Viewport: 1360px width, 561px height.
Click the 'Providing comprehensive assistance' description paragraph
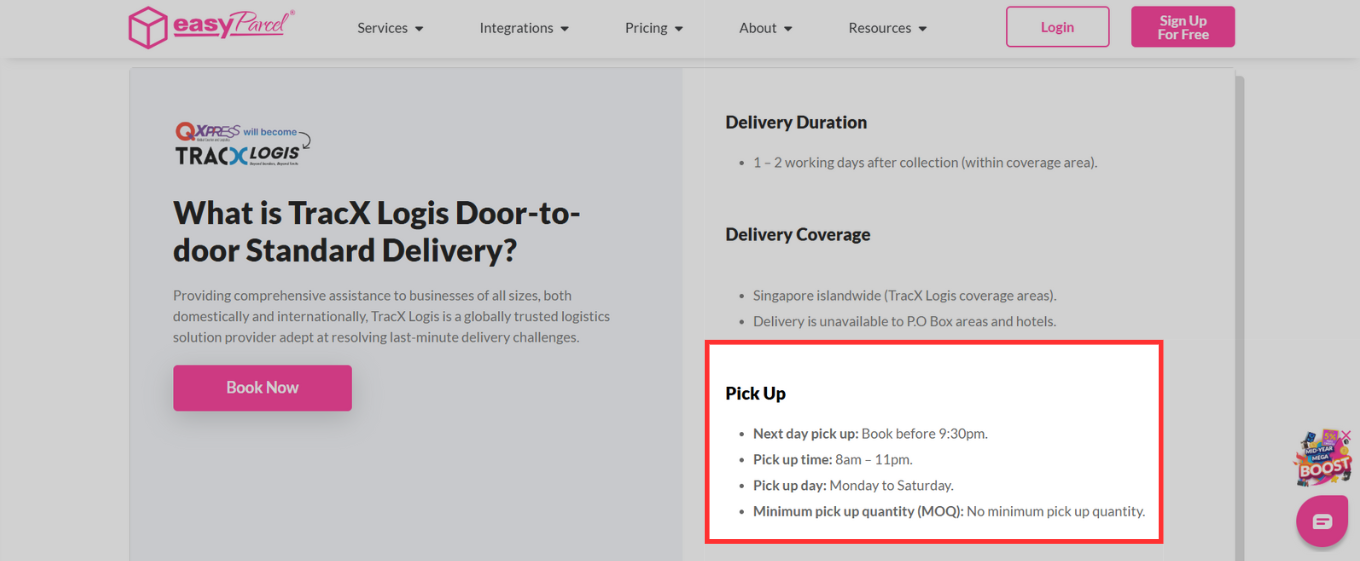391,317
